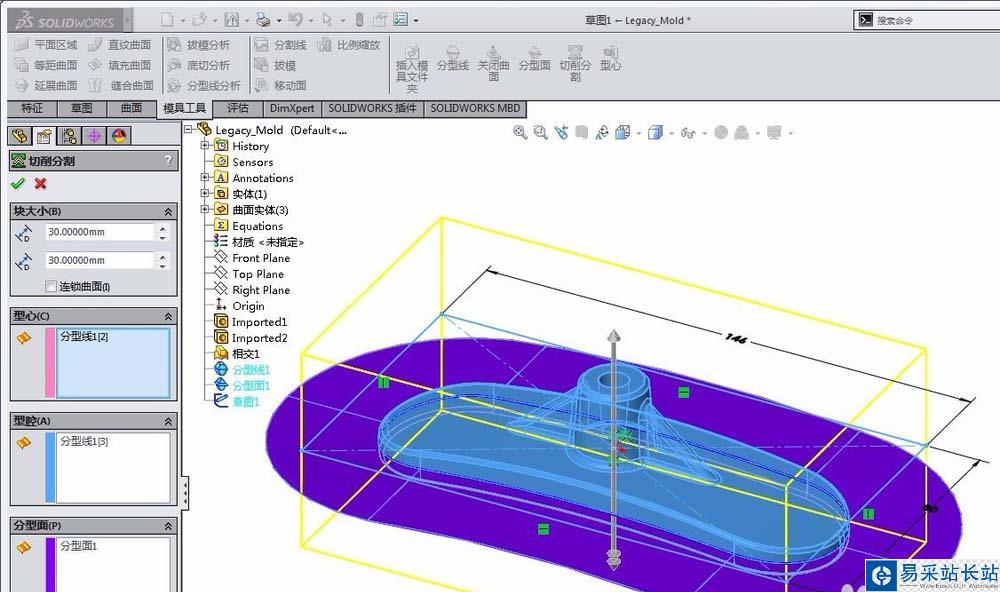Click the 拔模 draft tool
This screenshot has width=1000, height=592.
(276, 65)
